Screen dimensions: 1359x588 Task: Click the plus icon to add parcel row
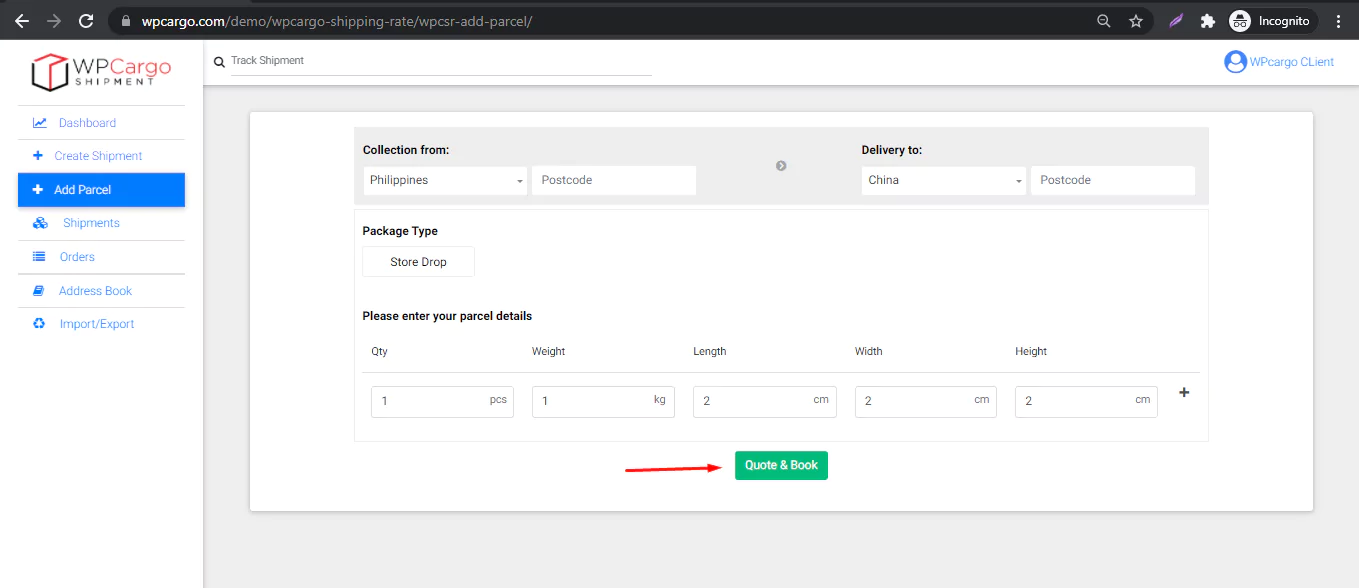pos(1184,393)
